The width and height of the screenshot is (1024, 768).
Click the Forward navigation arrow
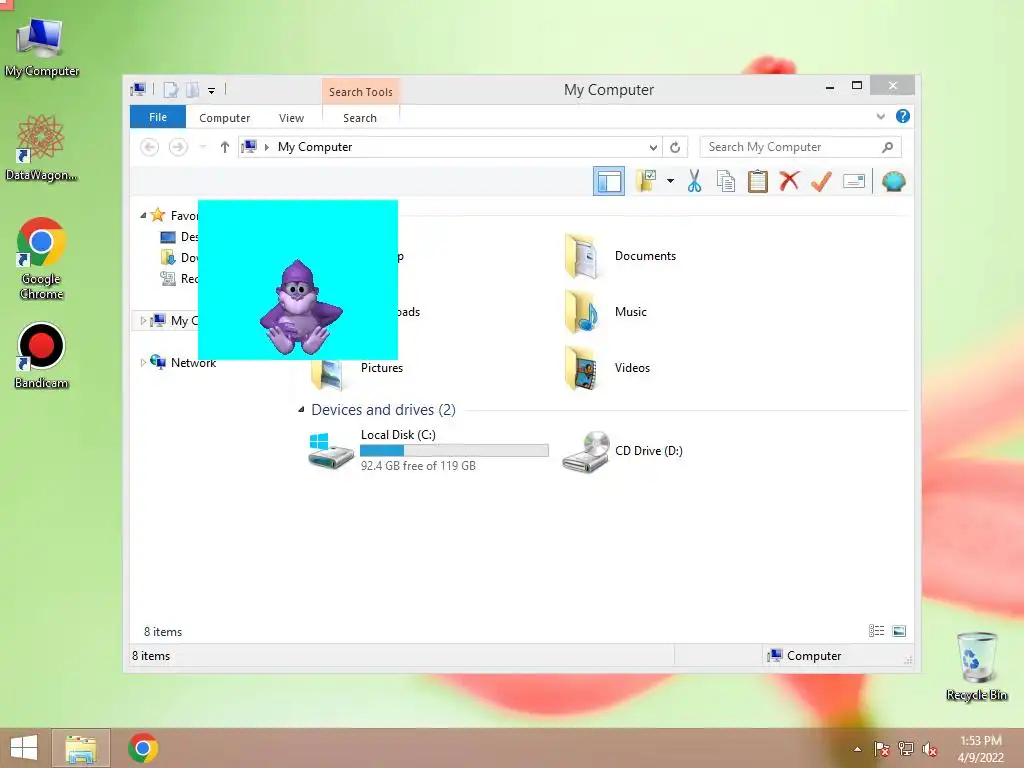(178, 147)
